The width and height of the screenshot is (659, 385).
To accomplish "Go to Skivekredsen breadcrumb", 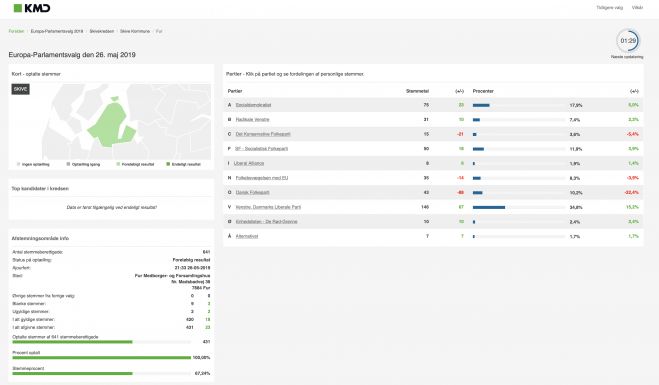I will point(101,32).
